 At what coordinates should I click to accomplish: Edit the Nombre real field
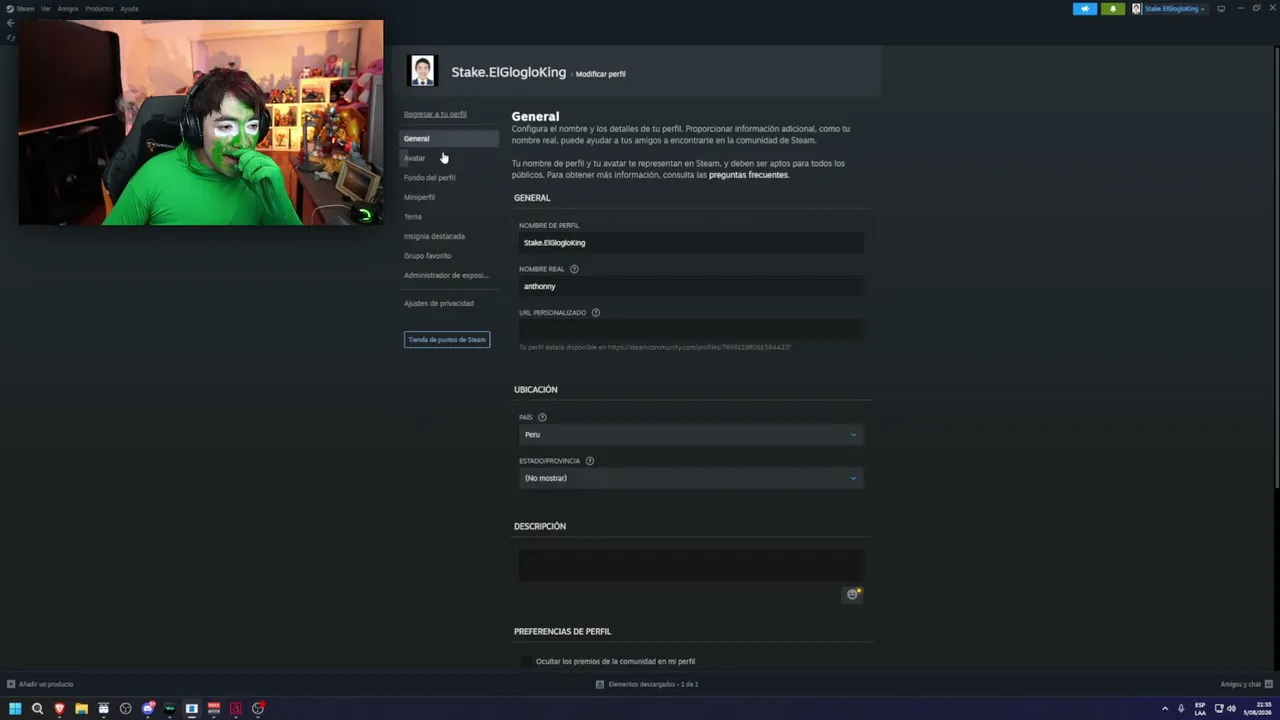click(x=691, y=287)
